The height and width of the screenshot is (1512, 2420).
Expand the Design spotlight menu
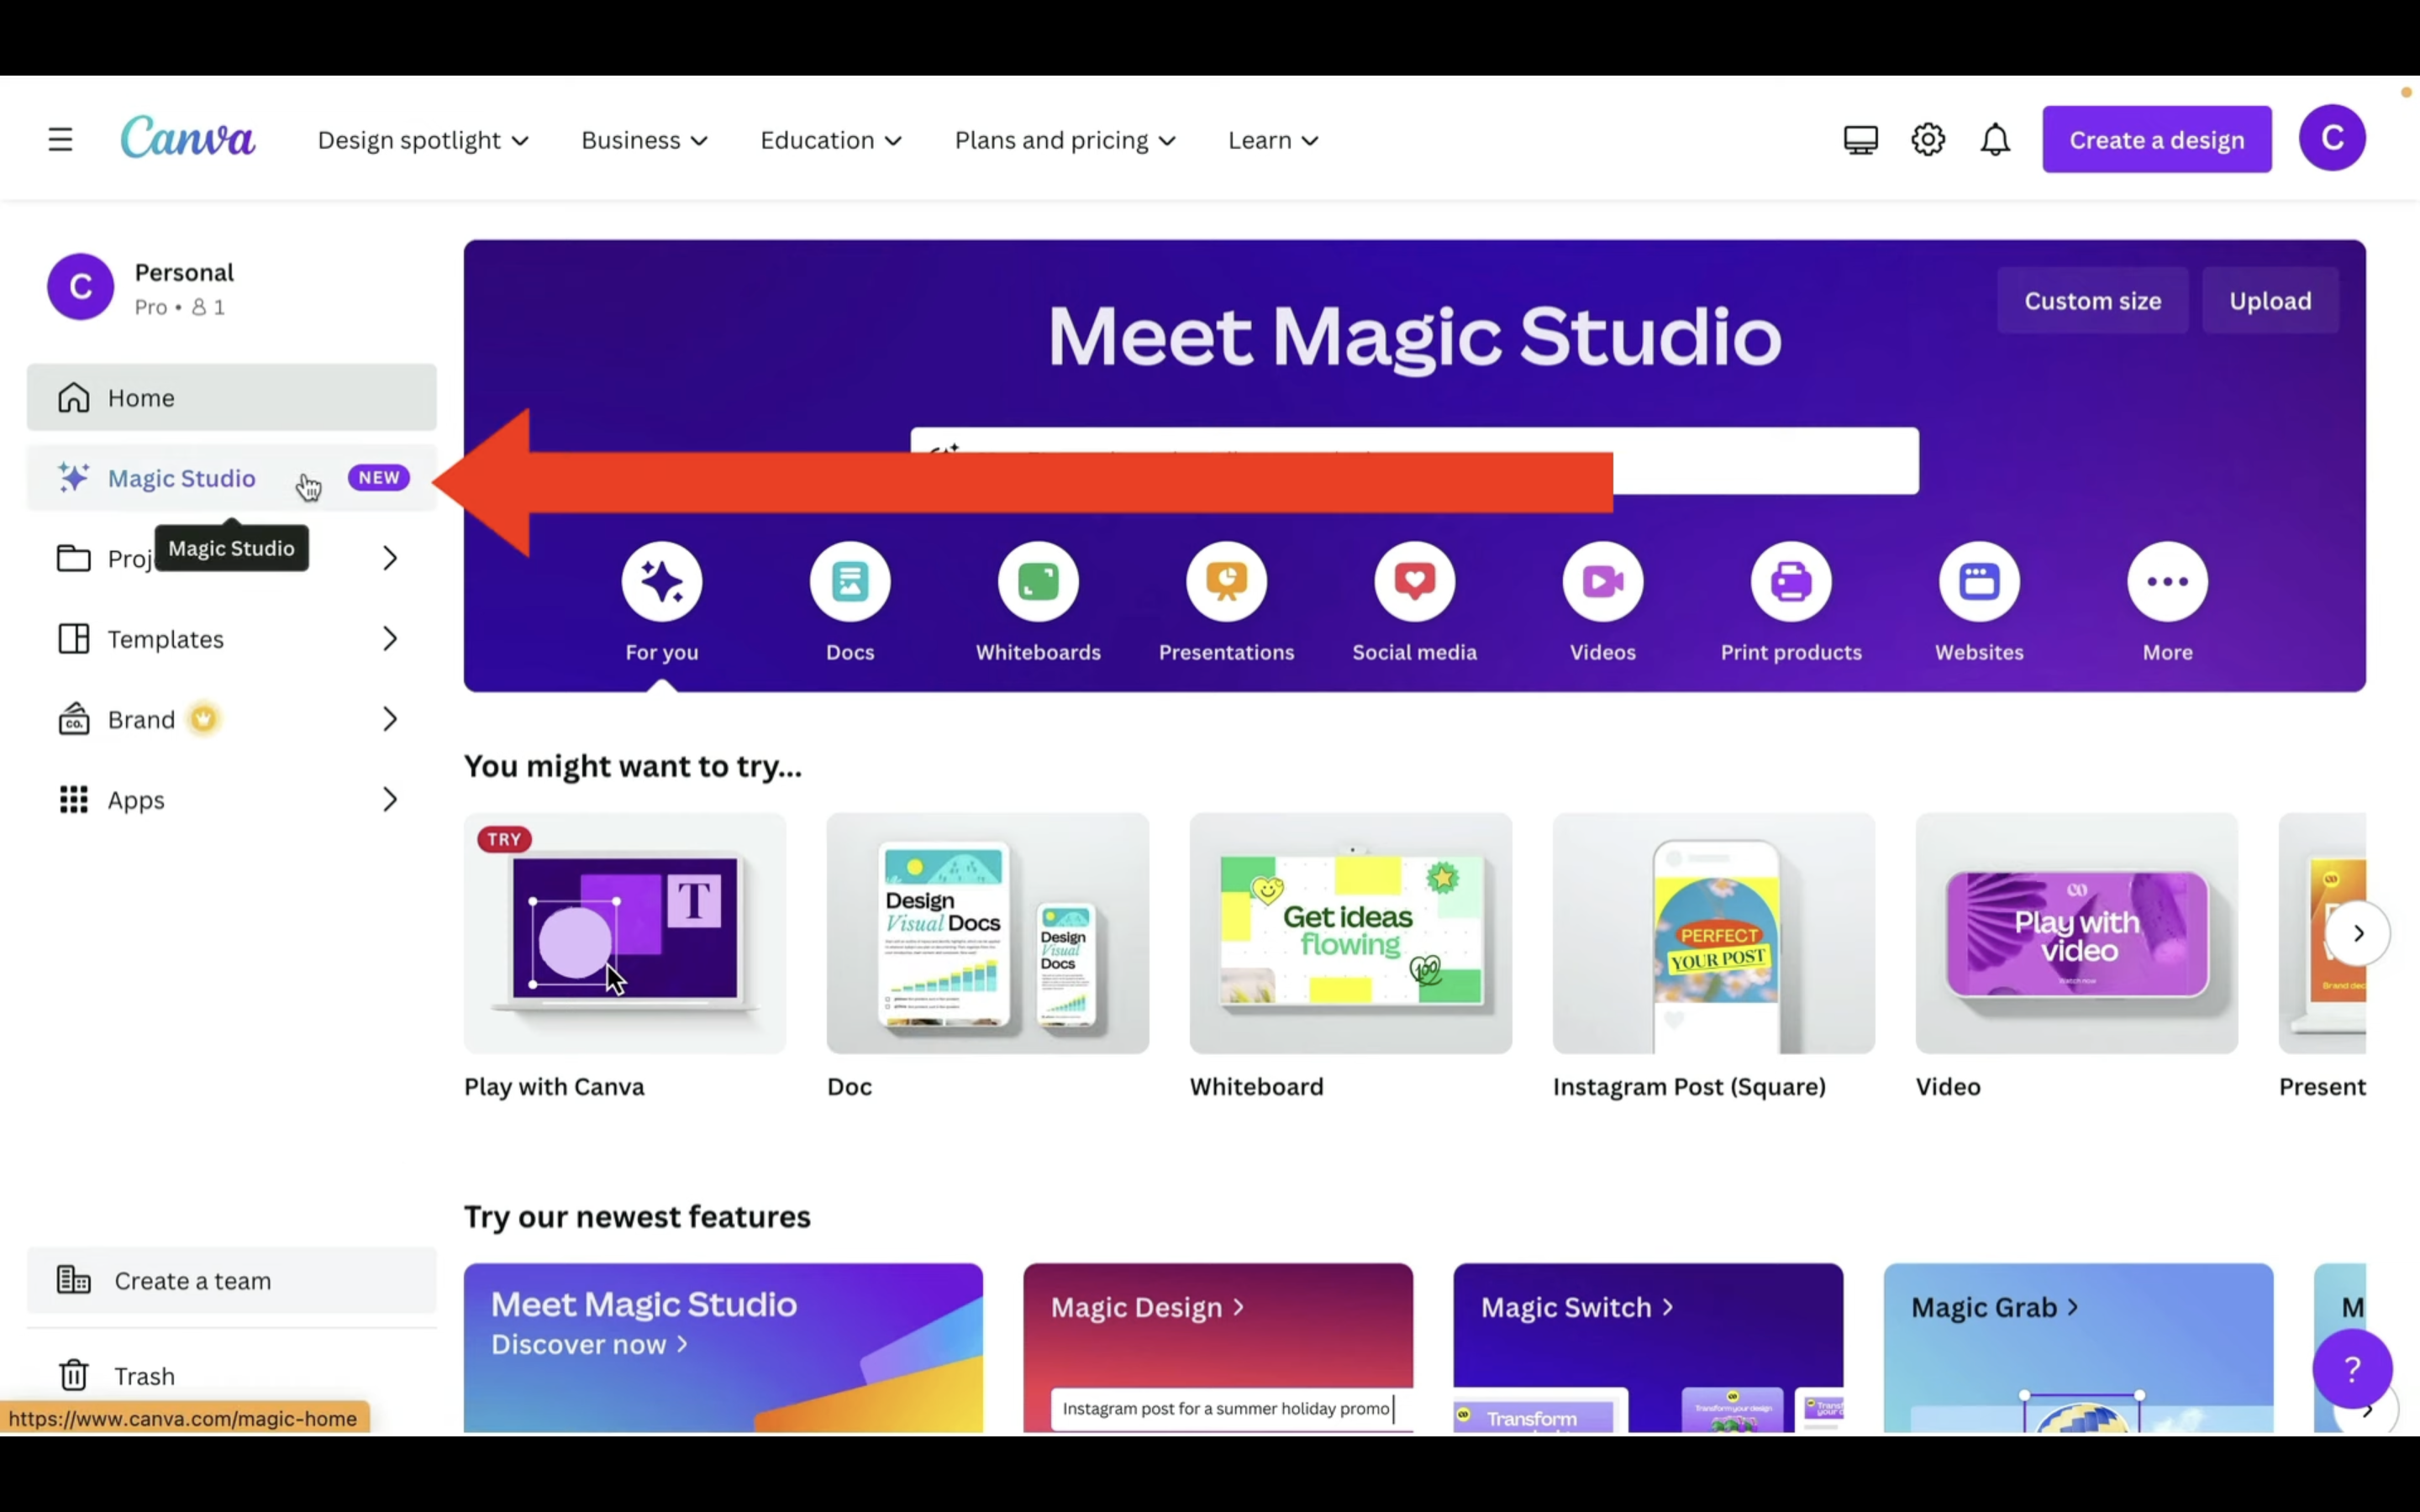423,140
